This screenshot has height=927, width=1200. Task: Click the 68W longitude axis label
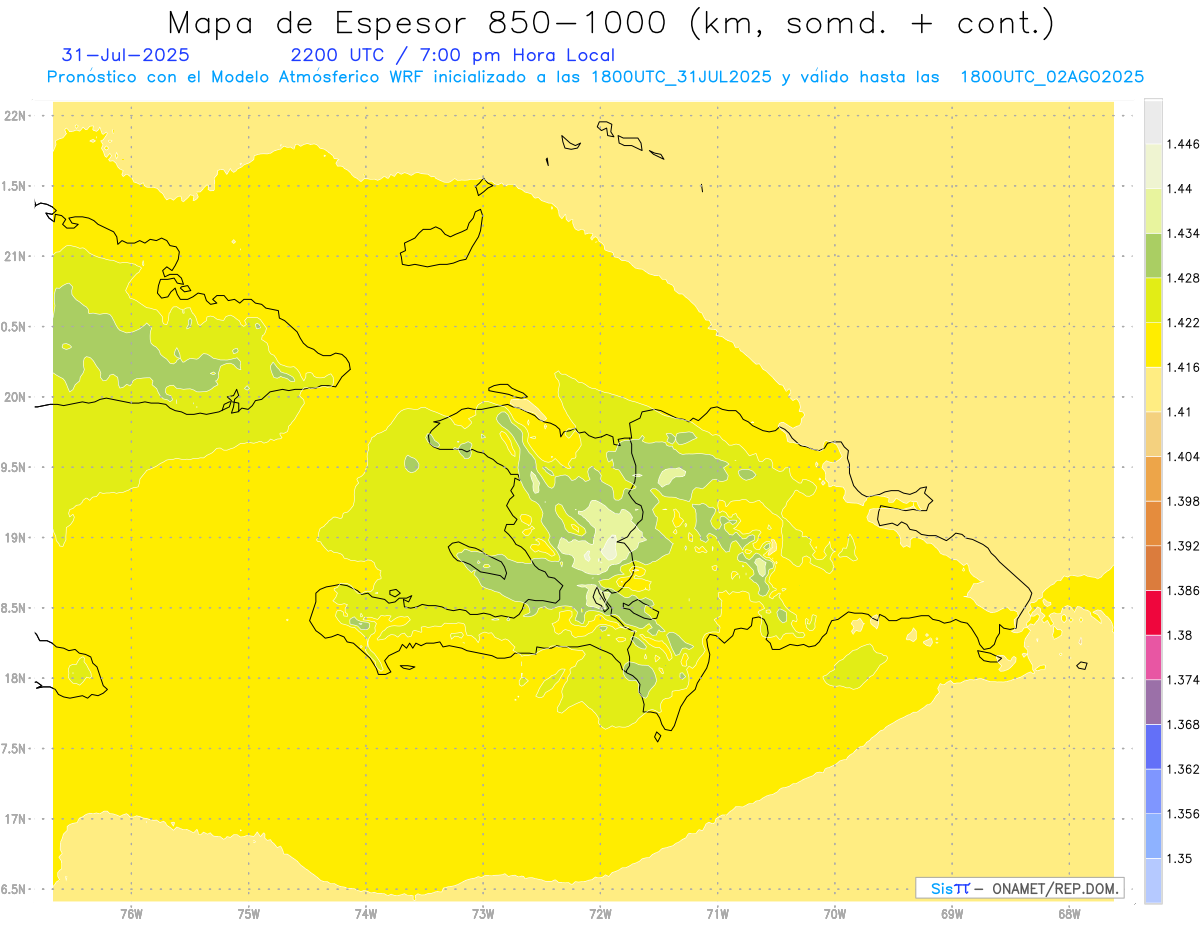1069,914
